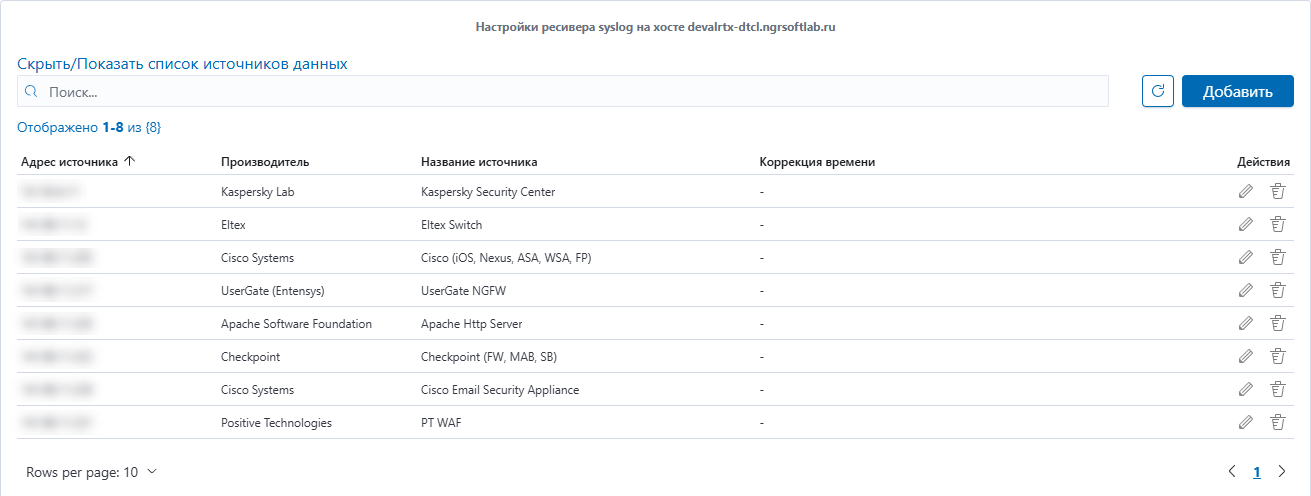1311x496 pixels.
Task: Focus the Поиск search field
Action: click(x=563, y=91)
